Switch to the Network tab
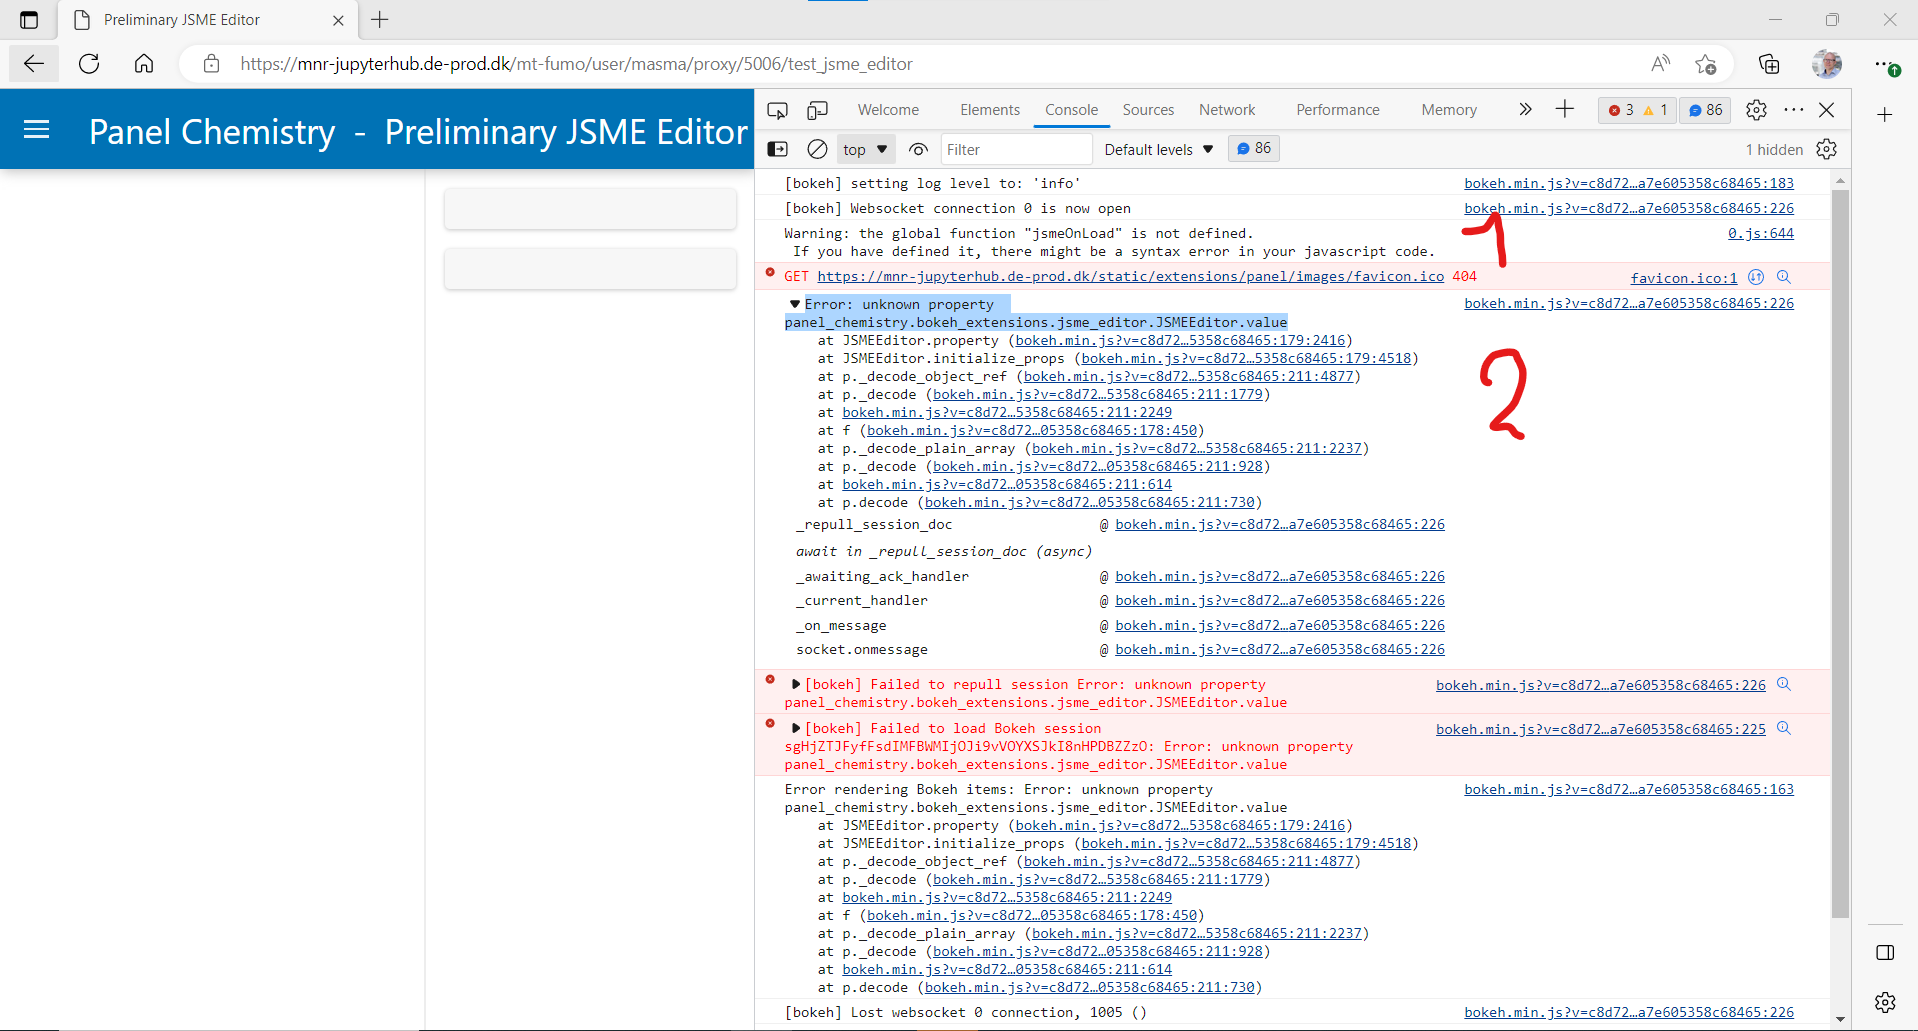The height and width of the screenshot is (1031, 1918). click(x=1226, y=110)
